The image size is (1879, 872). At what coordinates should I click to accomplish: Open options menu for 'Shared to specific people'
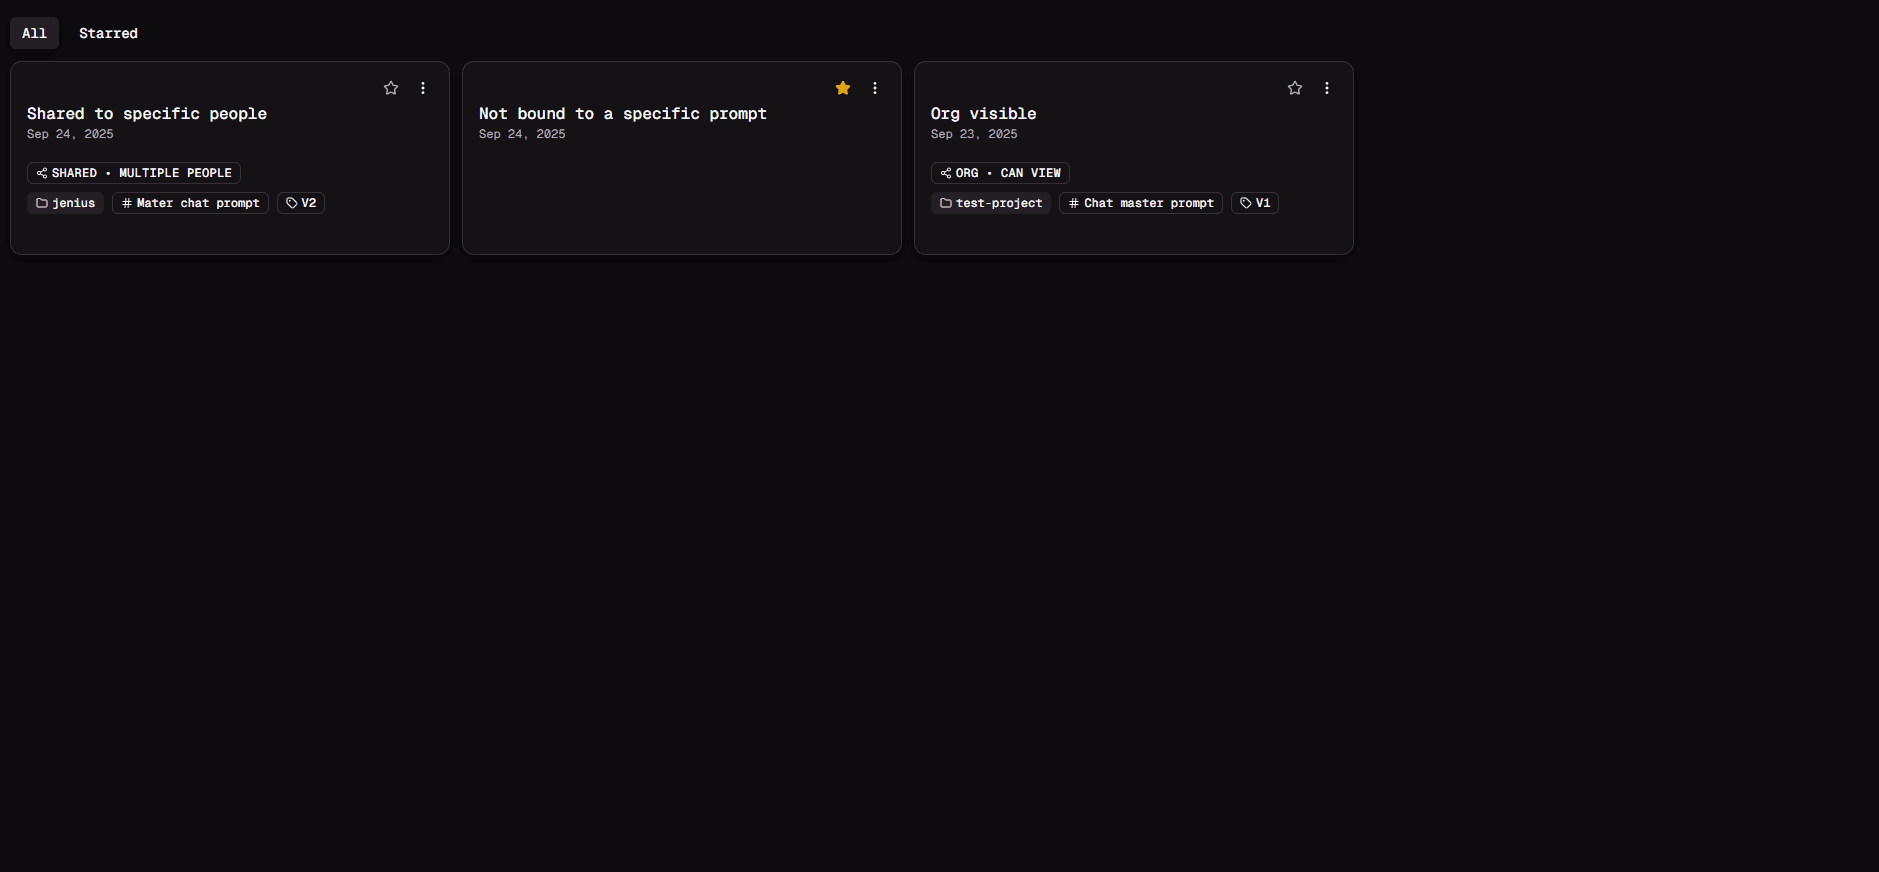tap(423, 88)
